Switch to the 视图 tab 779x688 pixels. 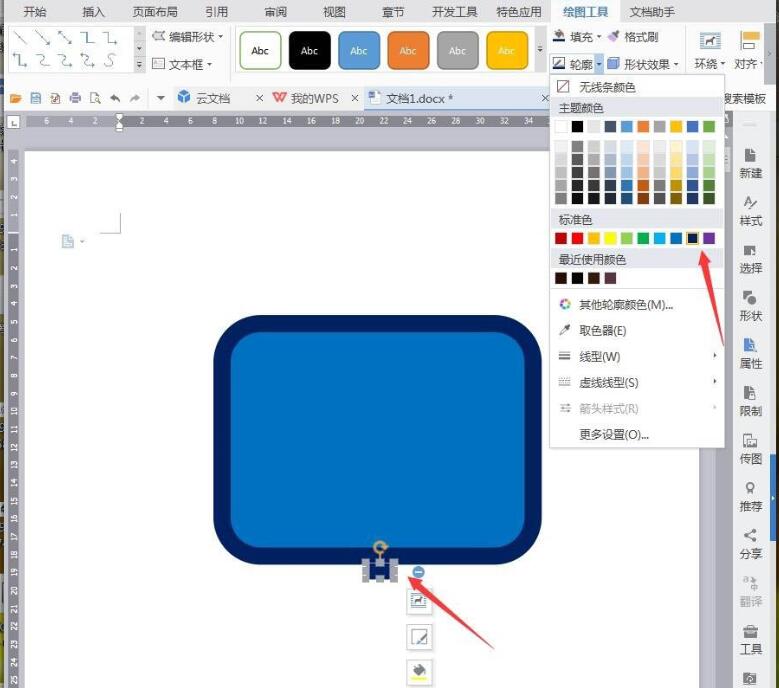pyautogui.click(x=334, y=11)
